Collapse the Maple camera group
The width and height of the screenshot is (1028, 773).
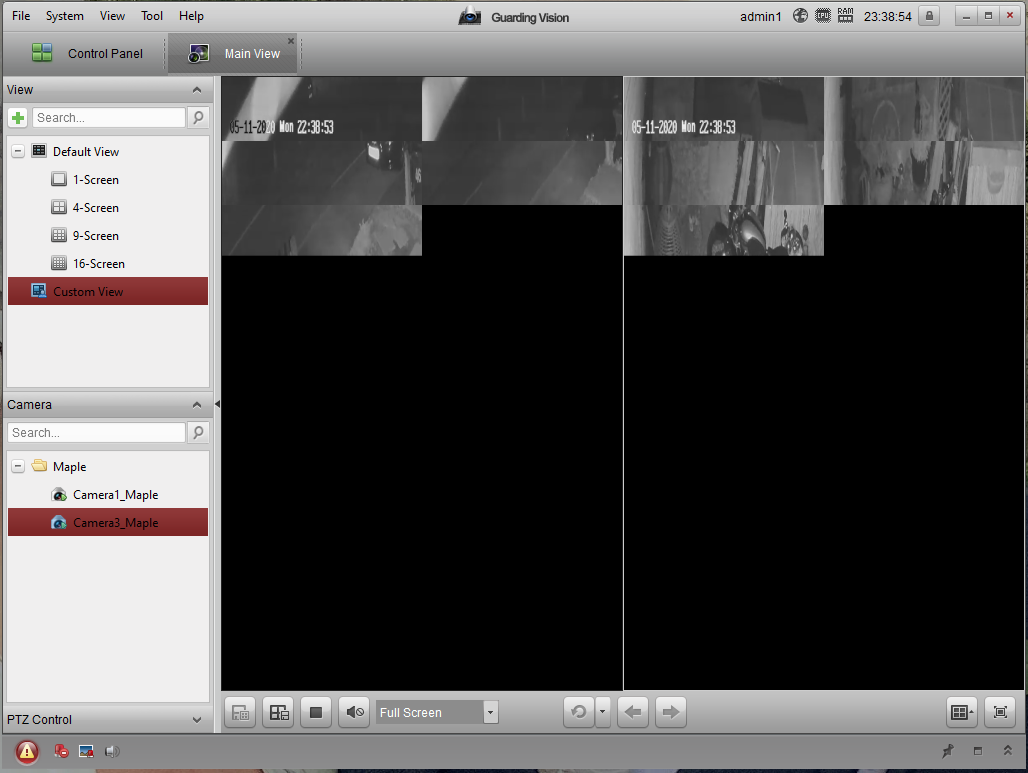[x=18, y=467]
